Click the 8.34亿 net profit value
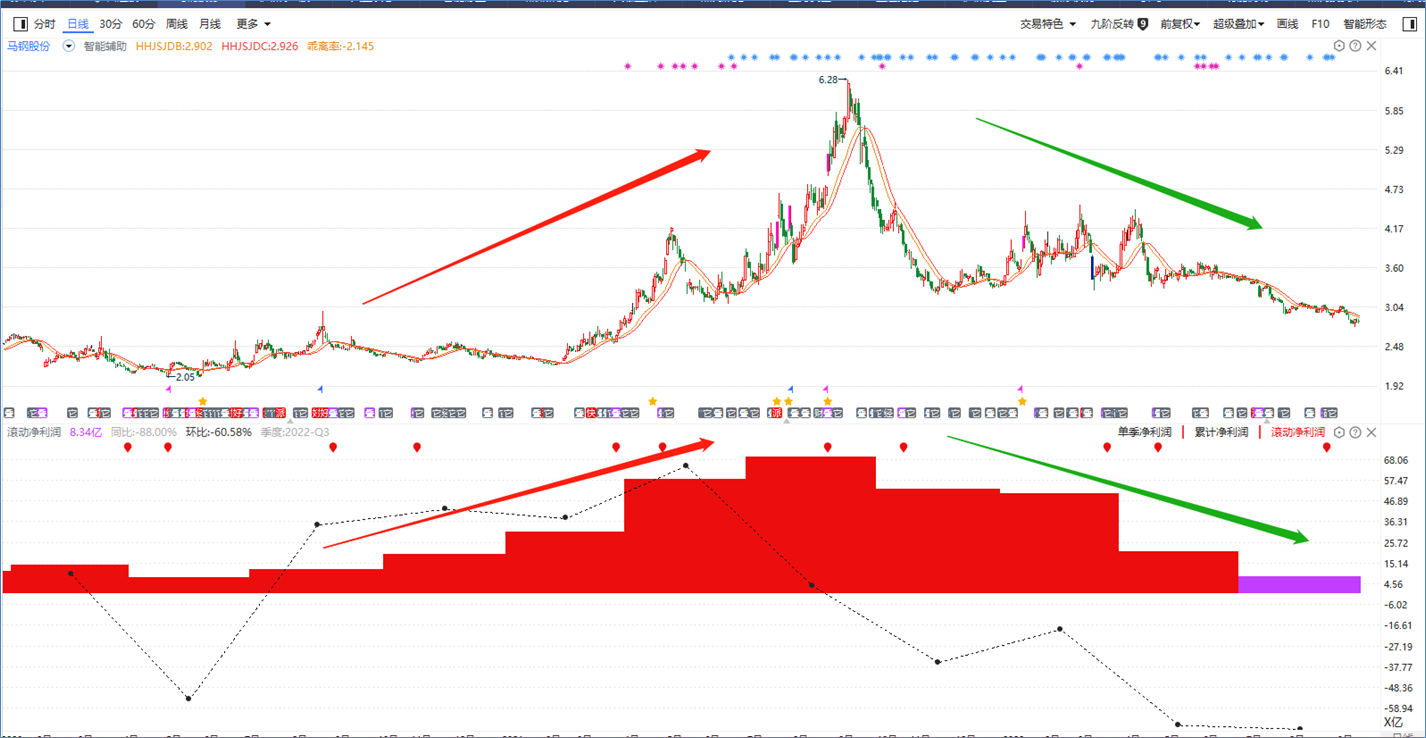 [x=86, y=433]
